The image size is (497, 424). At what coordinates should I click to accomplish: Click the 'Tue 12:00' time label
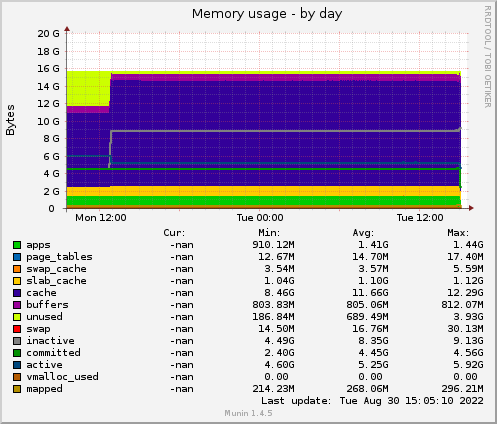tap(420, 218)
